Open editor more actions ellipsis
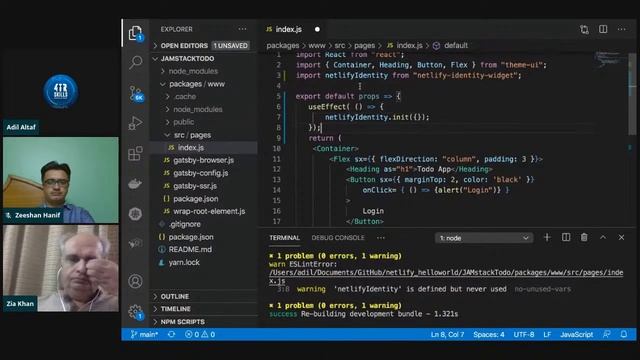 621,29
